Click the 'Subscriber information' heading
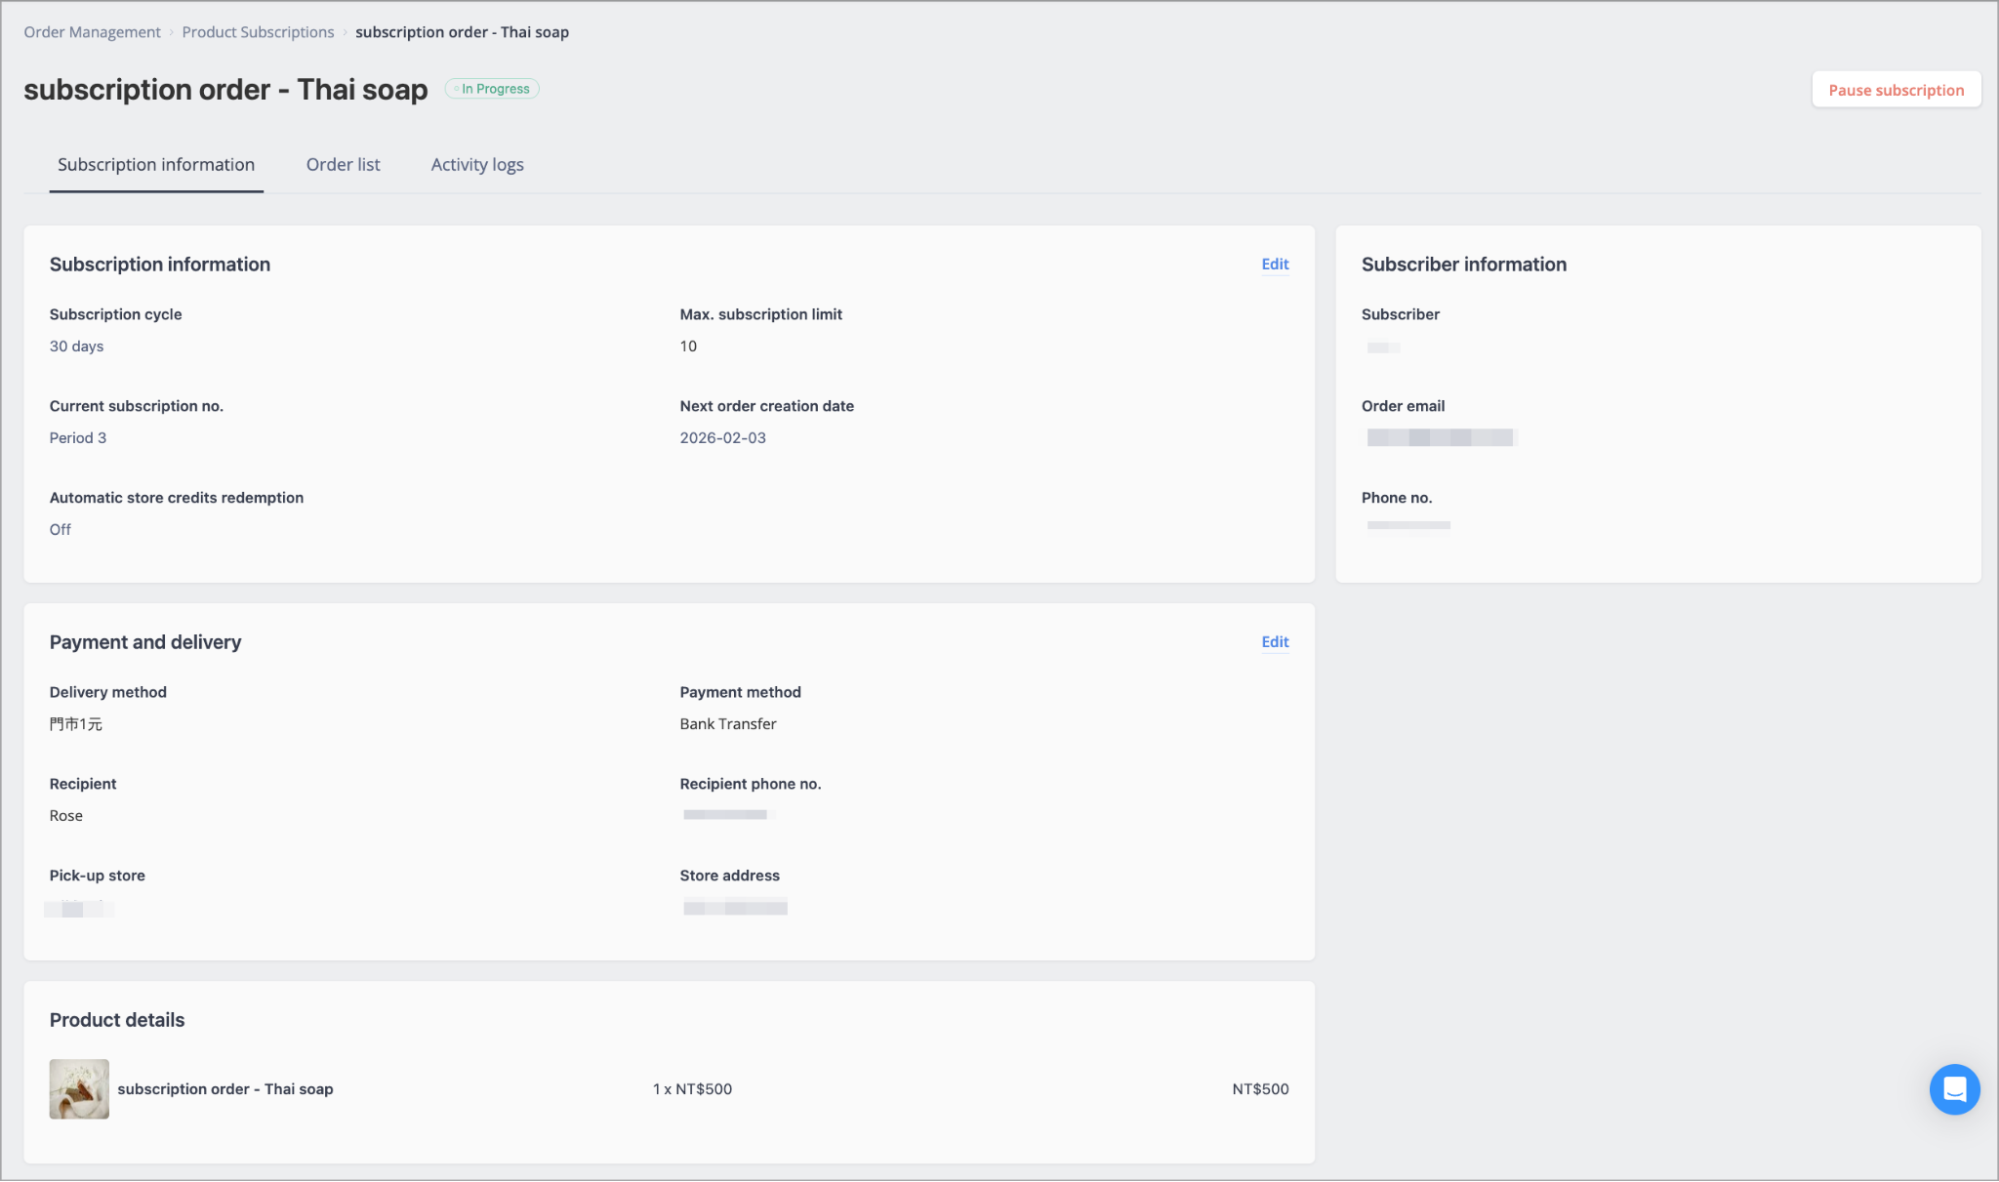Viewport: 1999px width, 1182px height. coord(1464,264)
